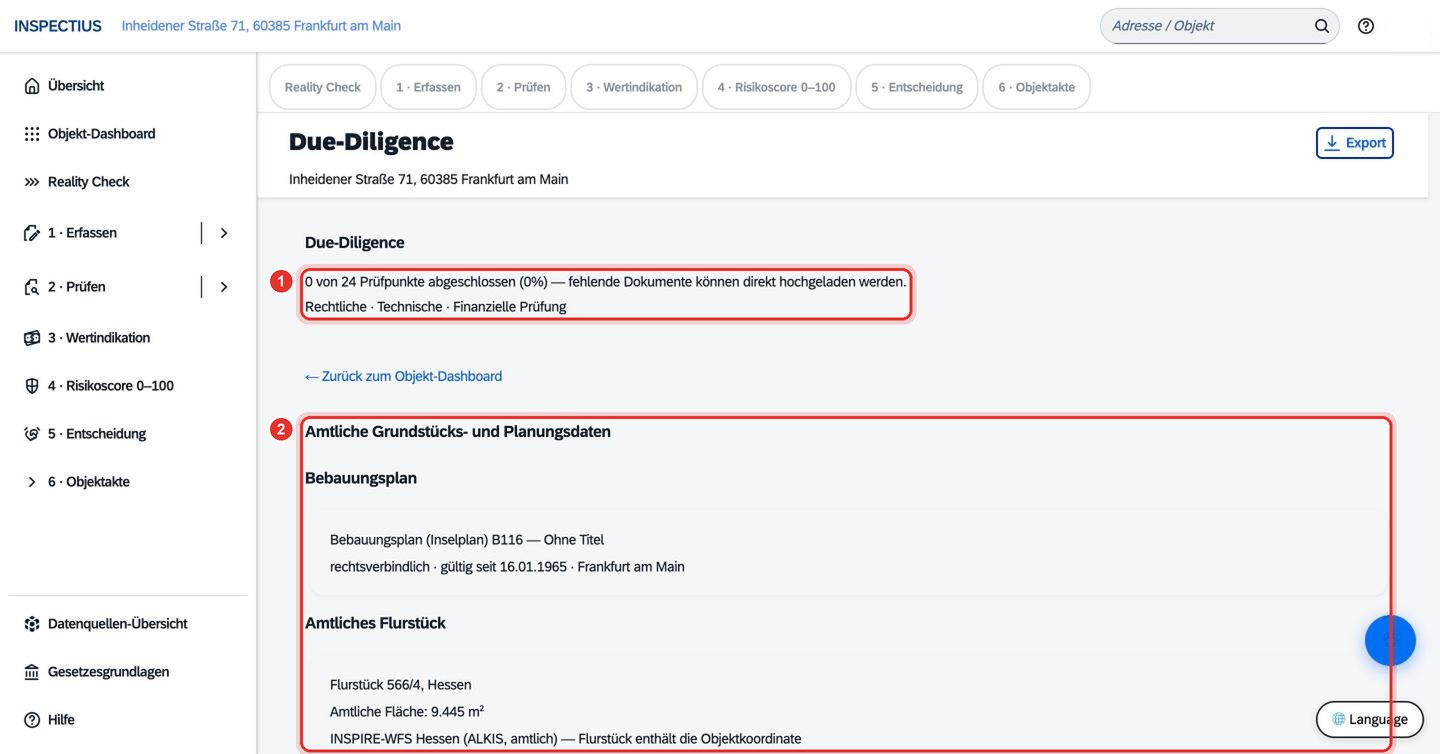Open Gesetzesgrundlagen label in the sidebar
The image size is (1440, 754).
click(109, 672)
